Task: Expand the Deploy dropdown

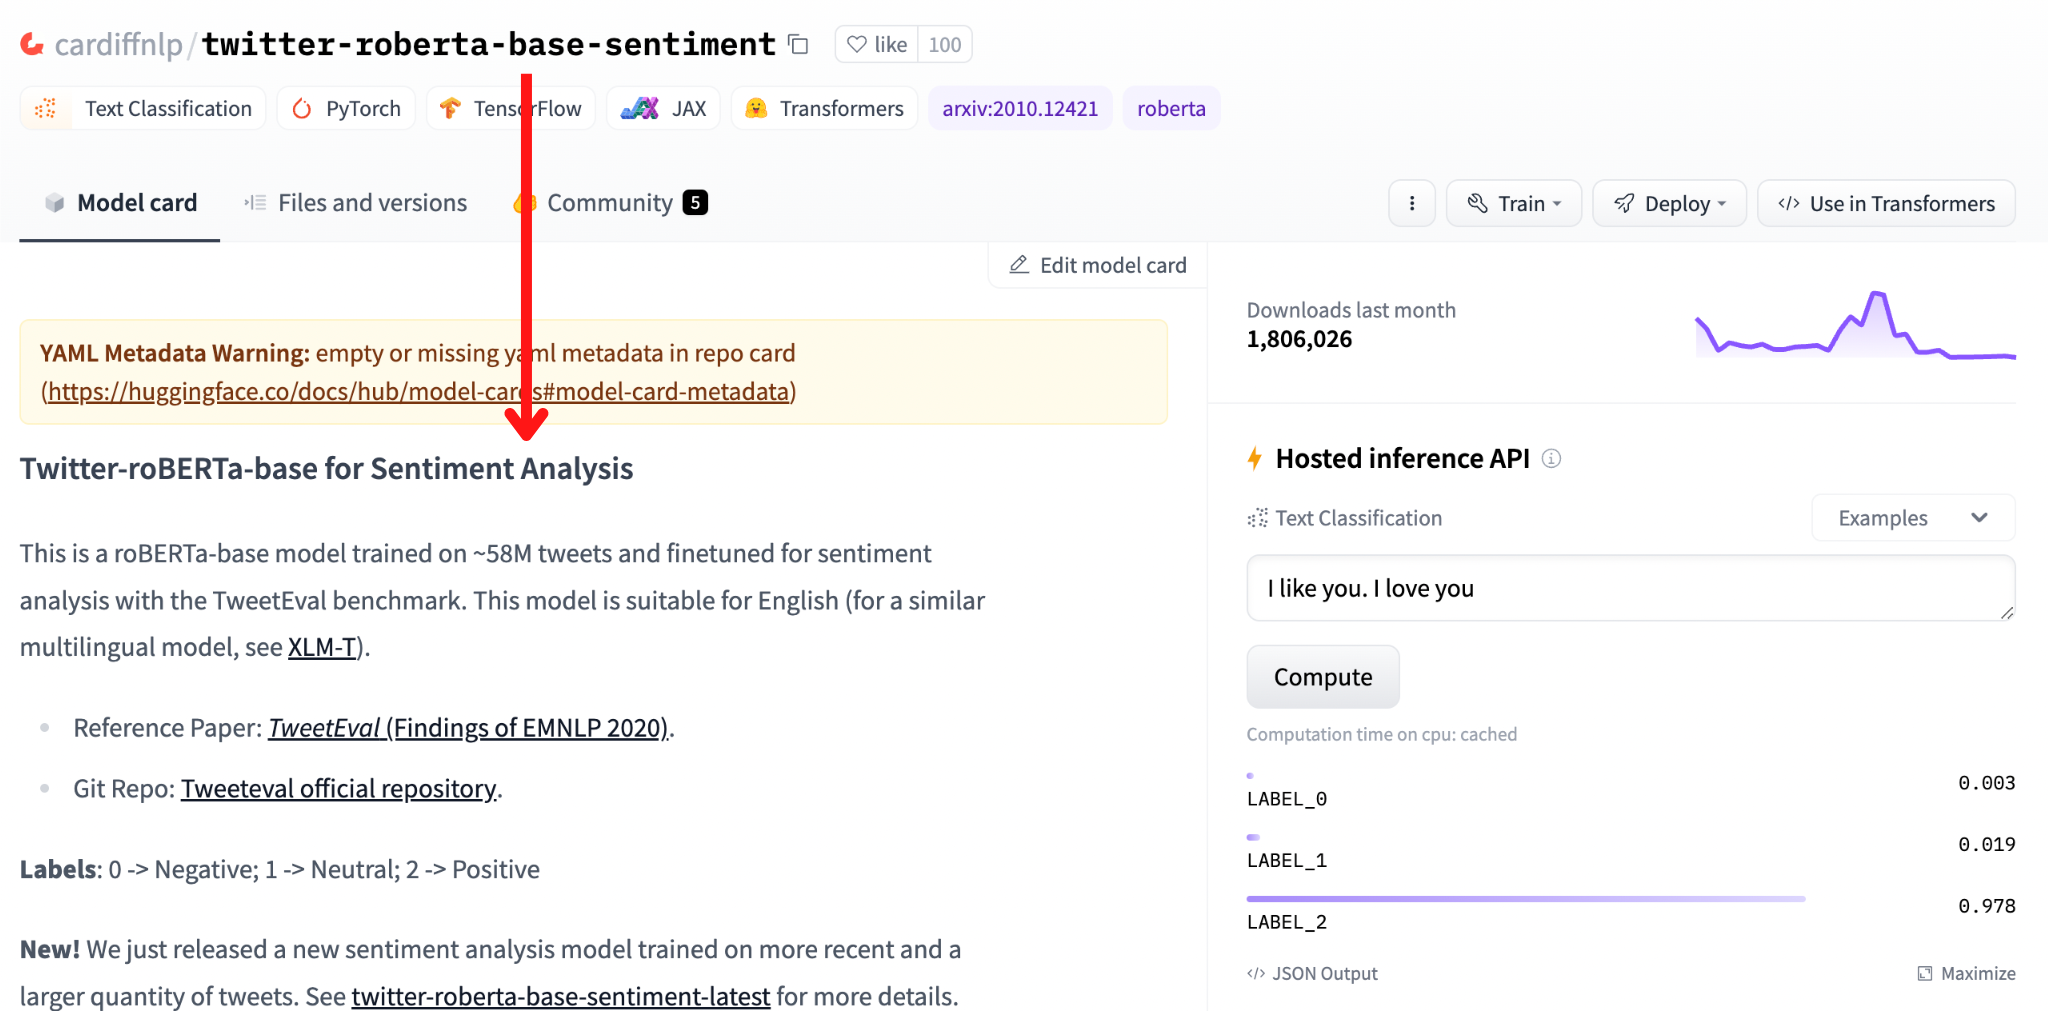Action: pos(1669,203)
